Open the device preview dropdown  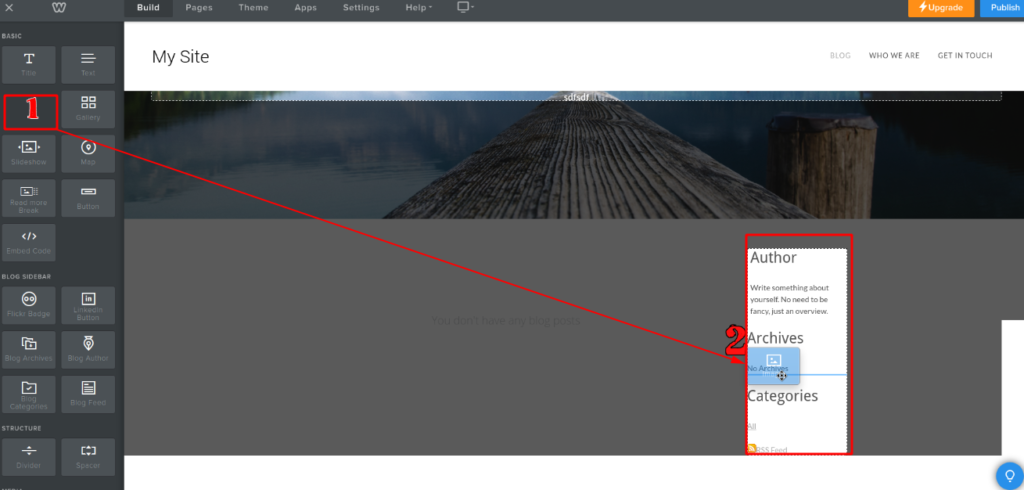coord(465,7)
